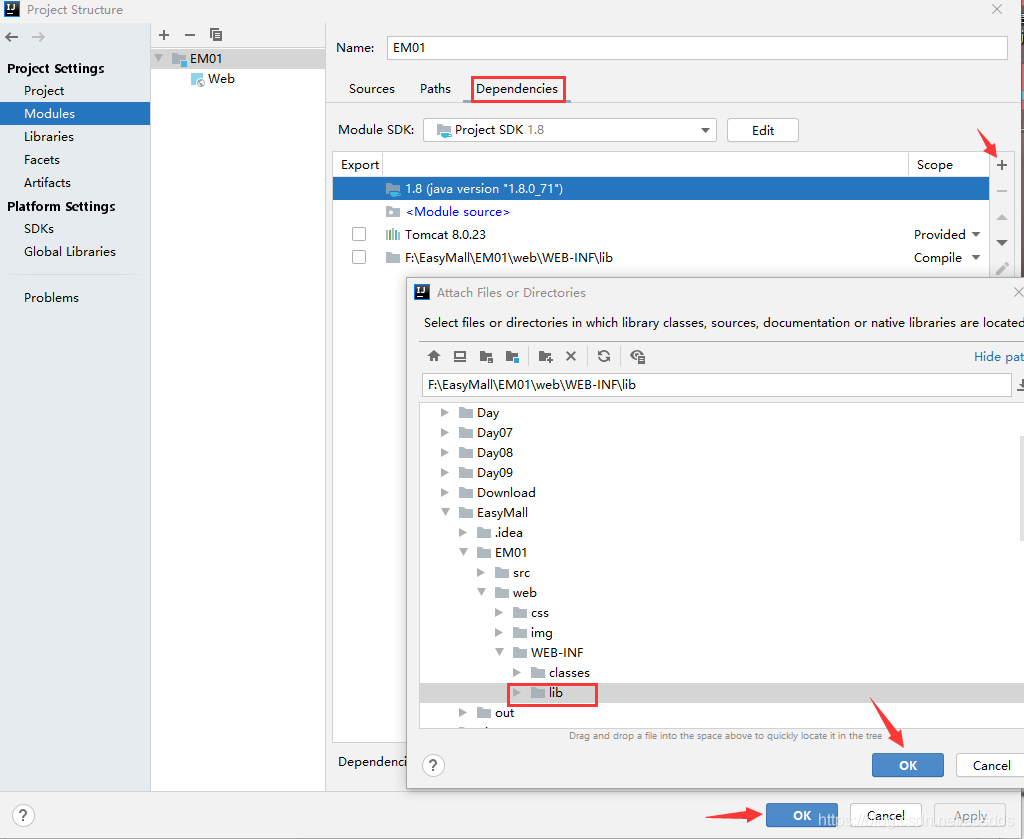Add a dependency with the plus icon beside Scope
1024x839 pixels.
click(1002, 165)
